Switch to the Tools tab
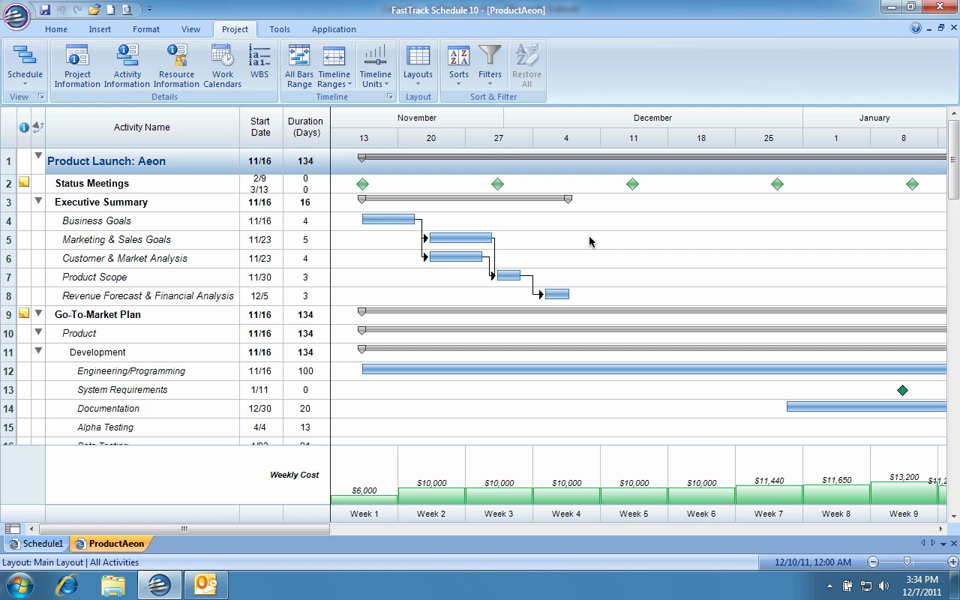 pyautogui.click(x=280, y=29)
